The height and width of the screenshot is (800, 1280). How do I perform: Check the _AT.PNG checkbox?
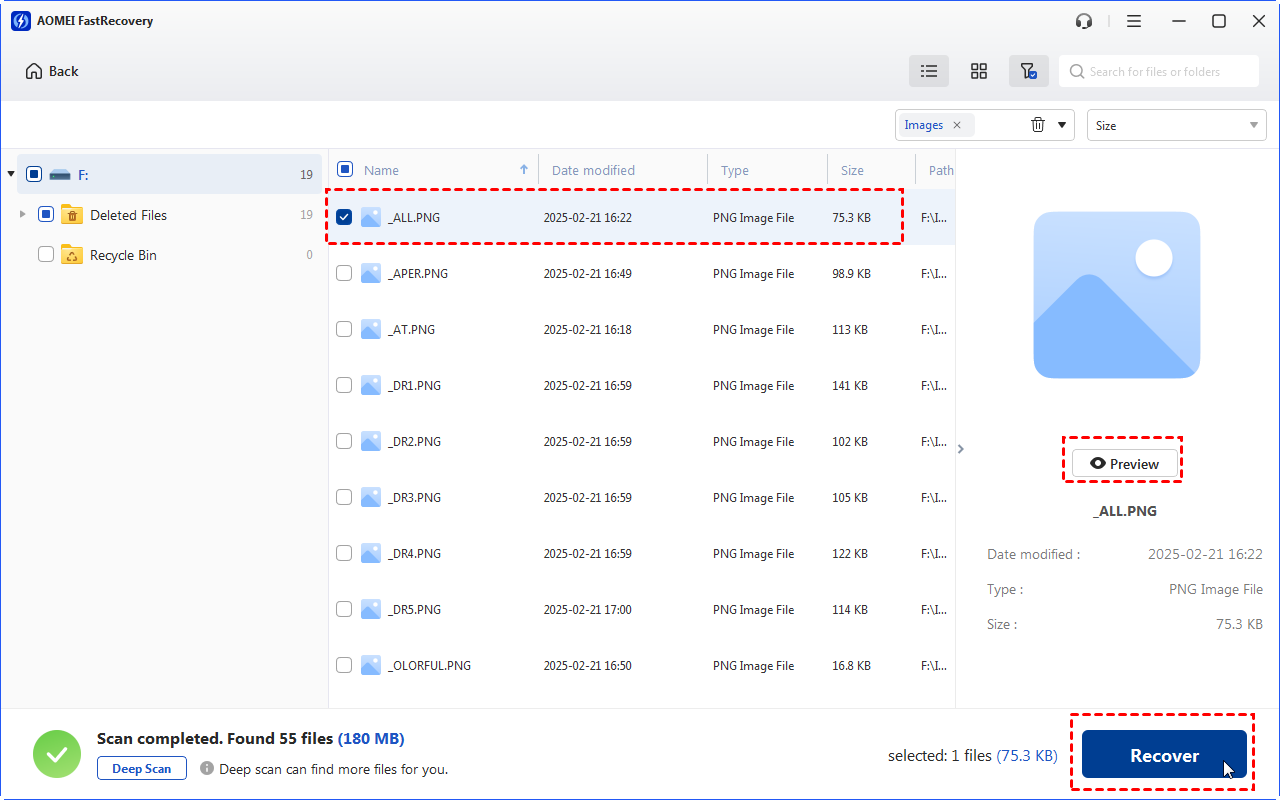point(344,329)
